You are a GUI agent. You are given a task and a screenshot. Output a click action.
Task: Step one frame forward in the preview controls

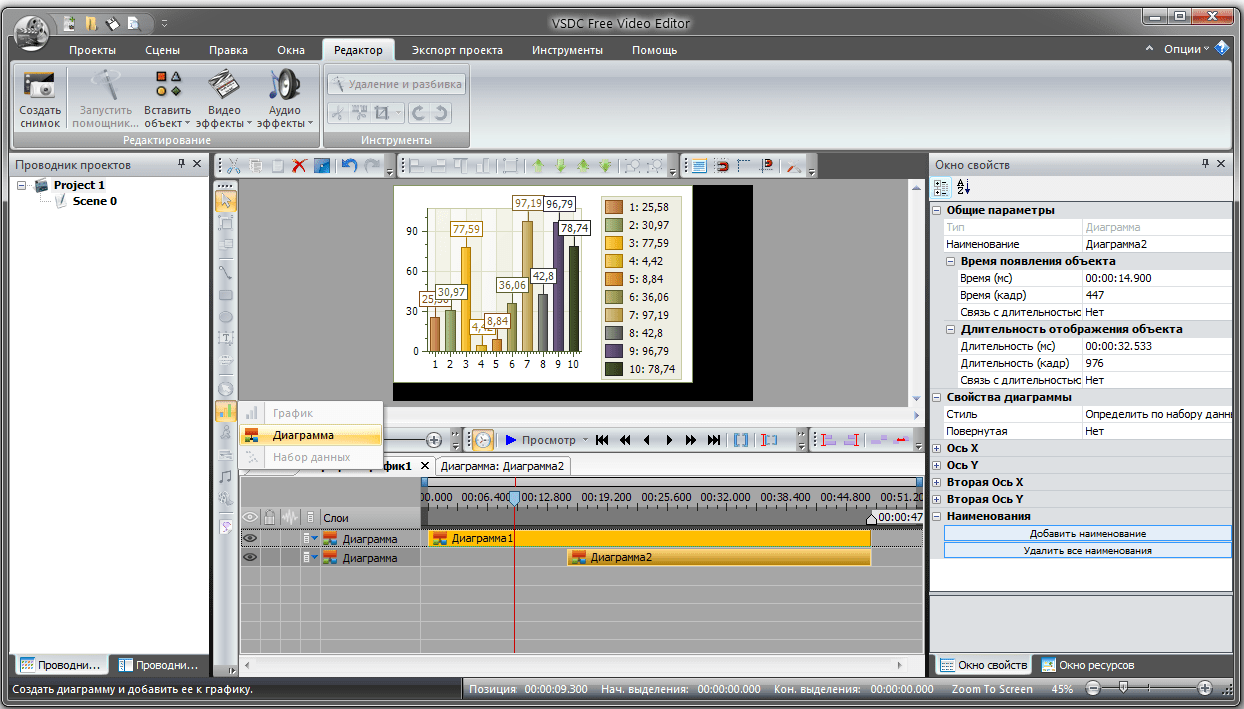(x=669, y=440)
